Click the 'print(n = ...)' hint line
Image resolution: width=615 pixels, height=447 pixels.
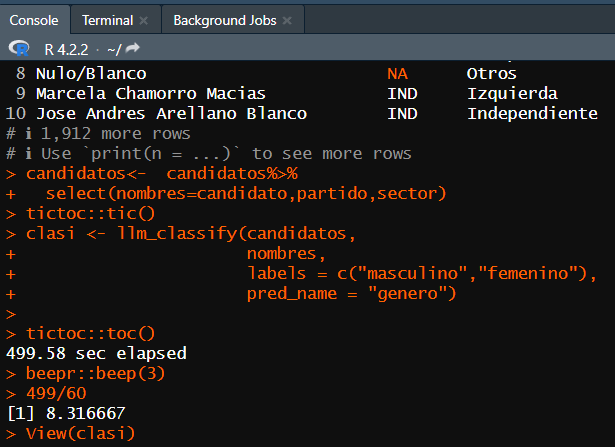[x=209, y=153]
